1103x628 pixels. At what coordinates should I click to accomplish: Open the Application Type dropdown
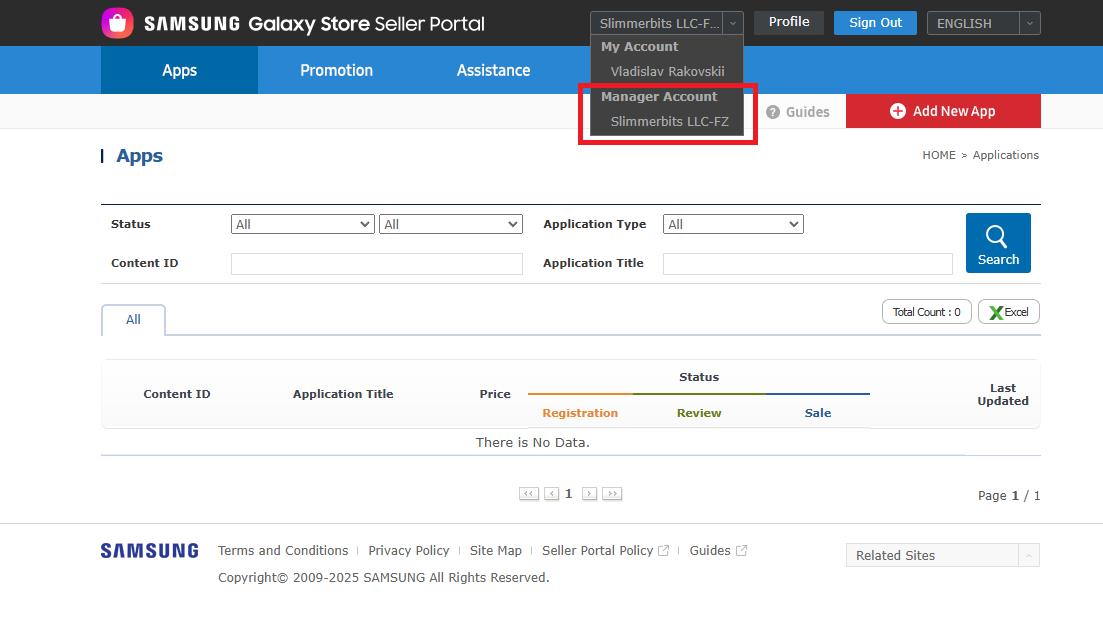pyautogui.click(x=733, y=224)
